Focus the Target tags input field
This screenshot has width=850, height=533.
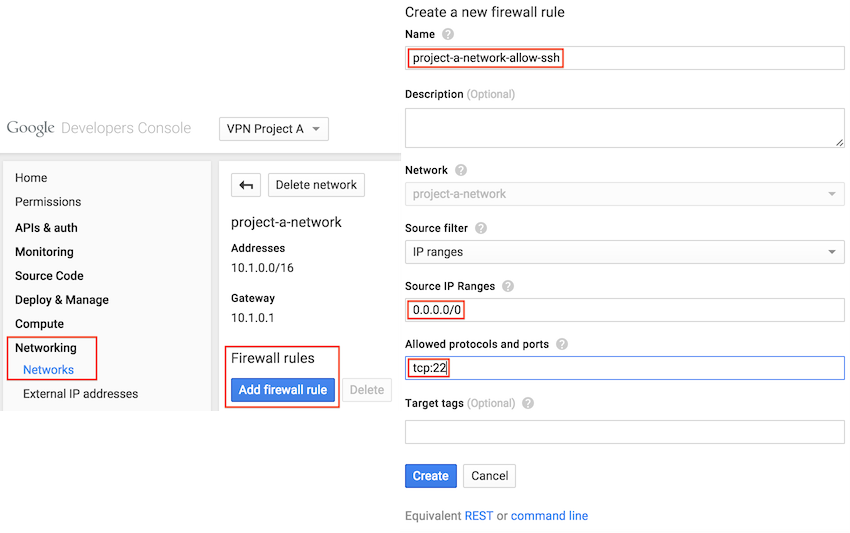[x=624, y=432]
